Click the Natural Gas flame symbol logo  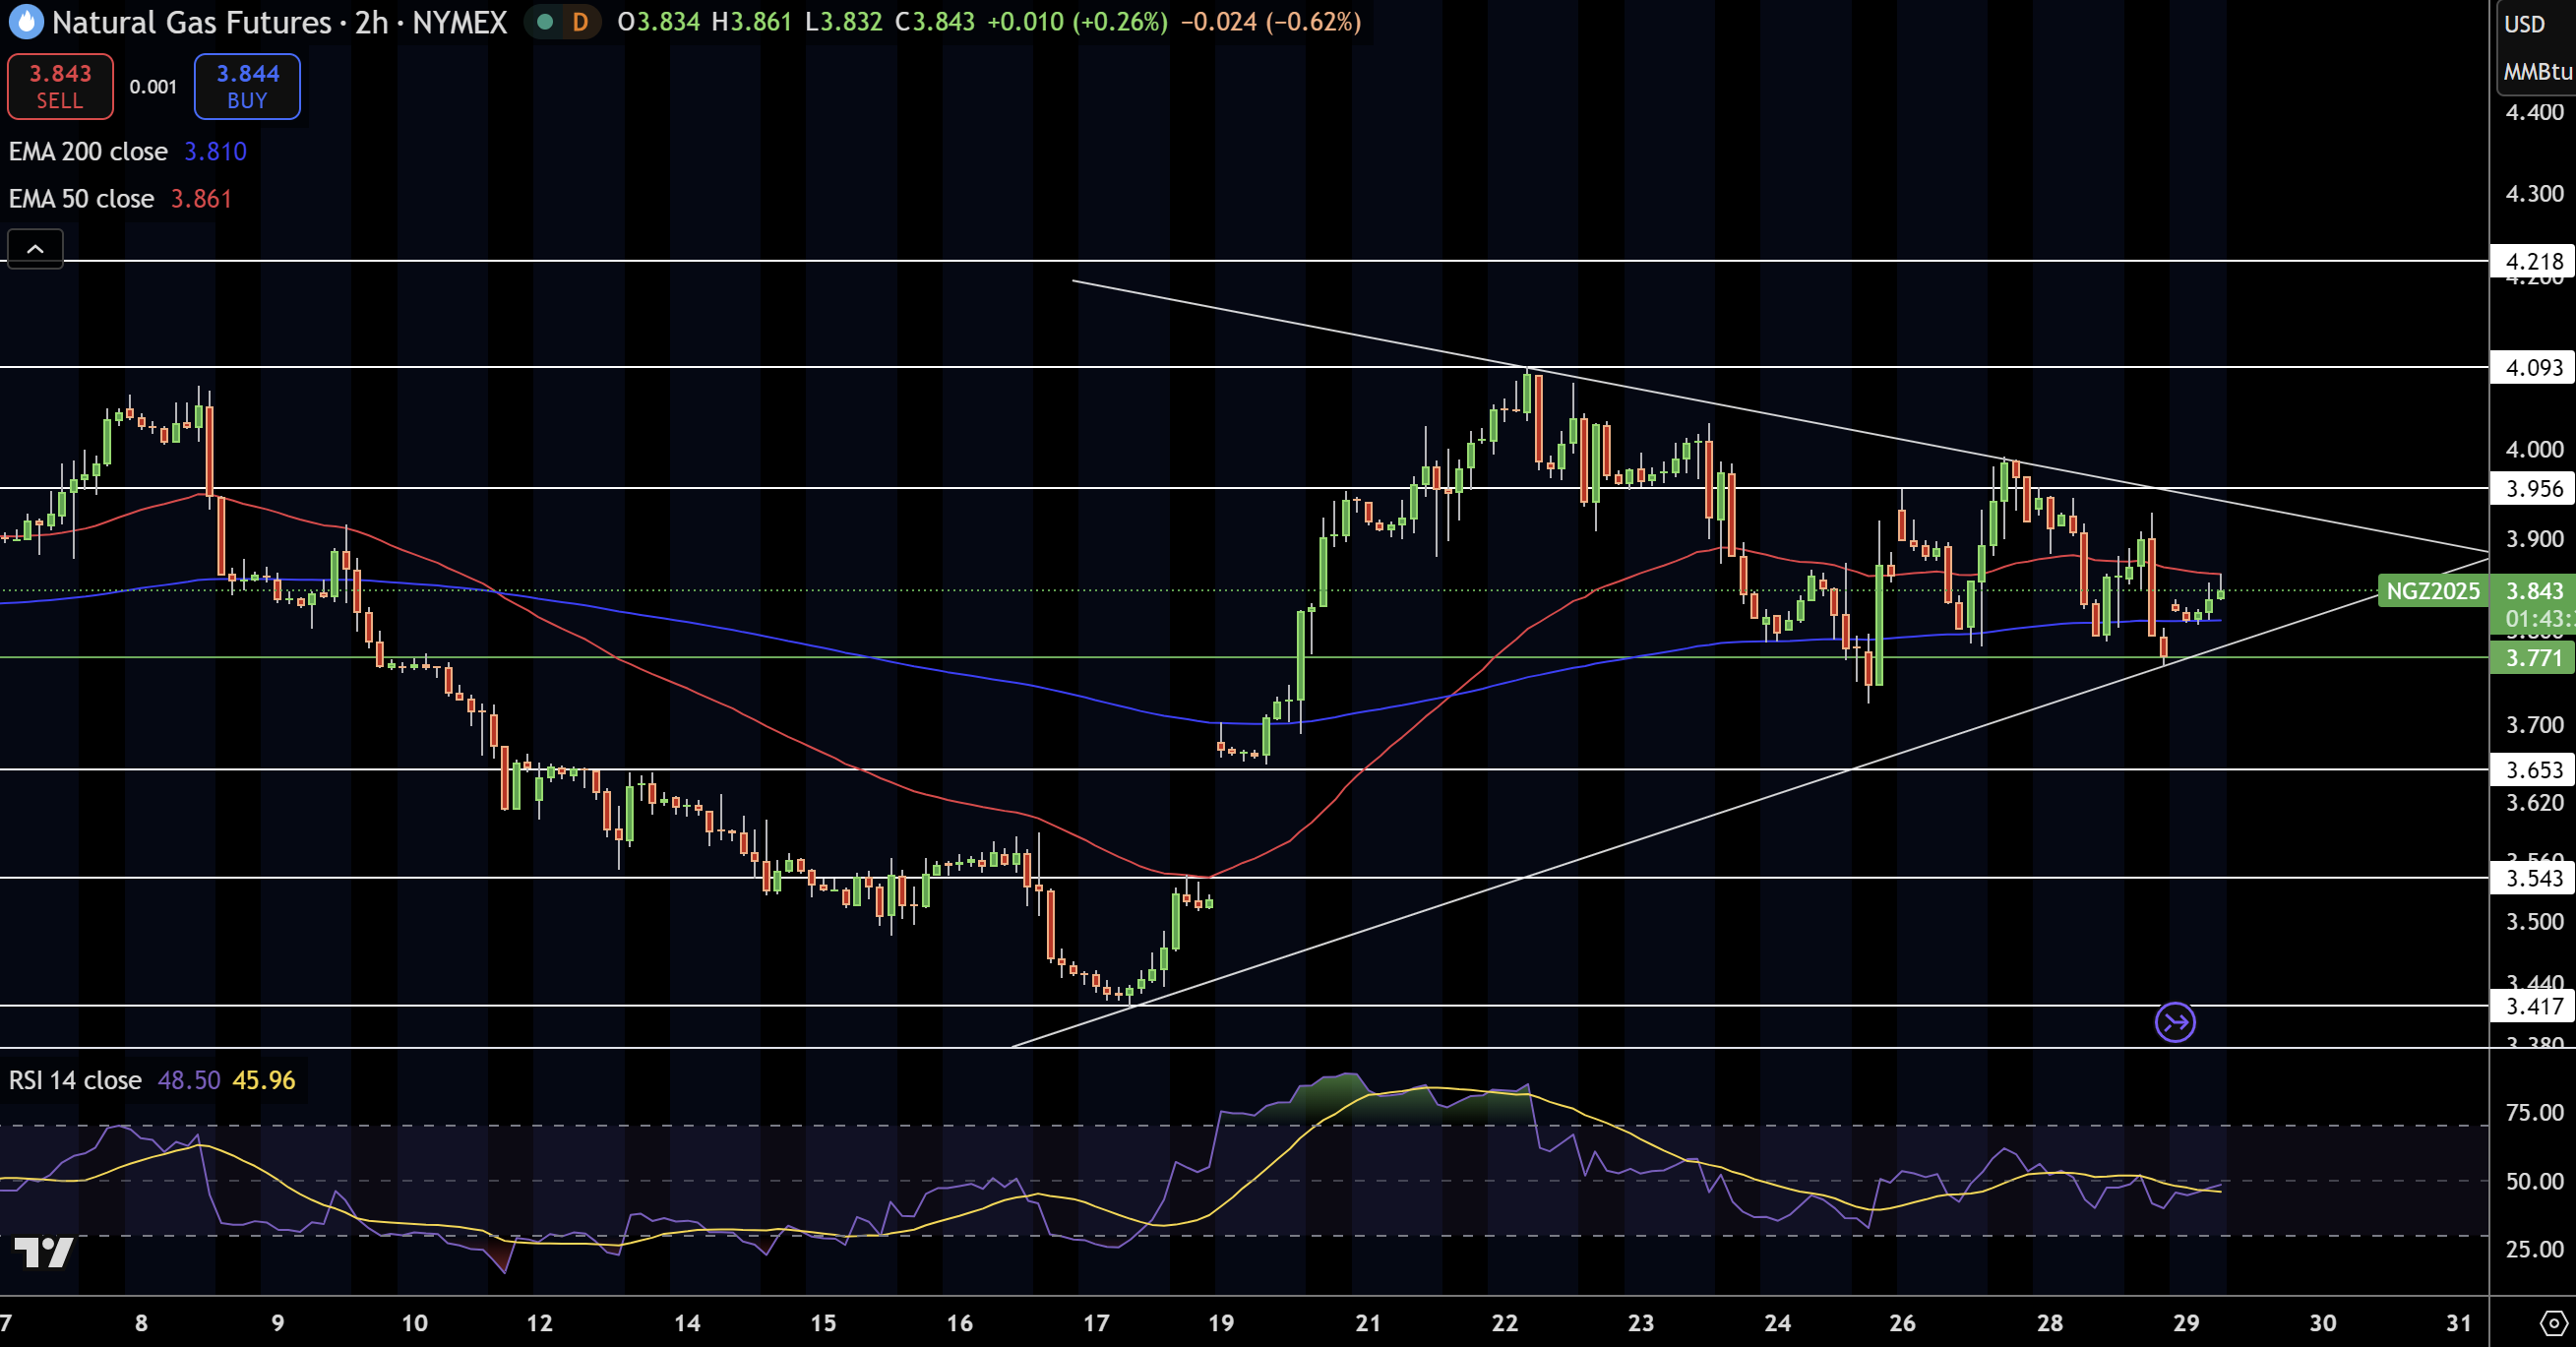(26, 22)
